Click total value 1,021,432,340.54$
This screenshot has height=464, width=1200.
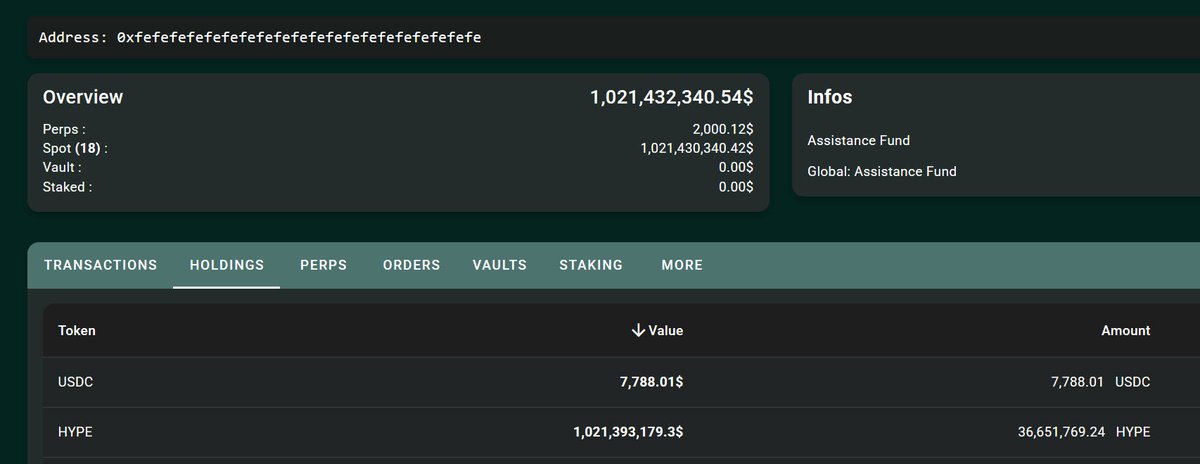(672, 97)
